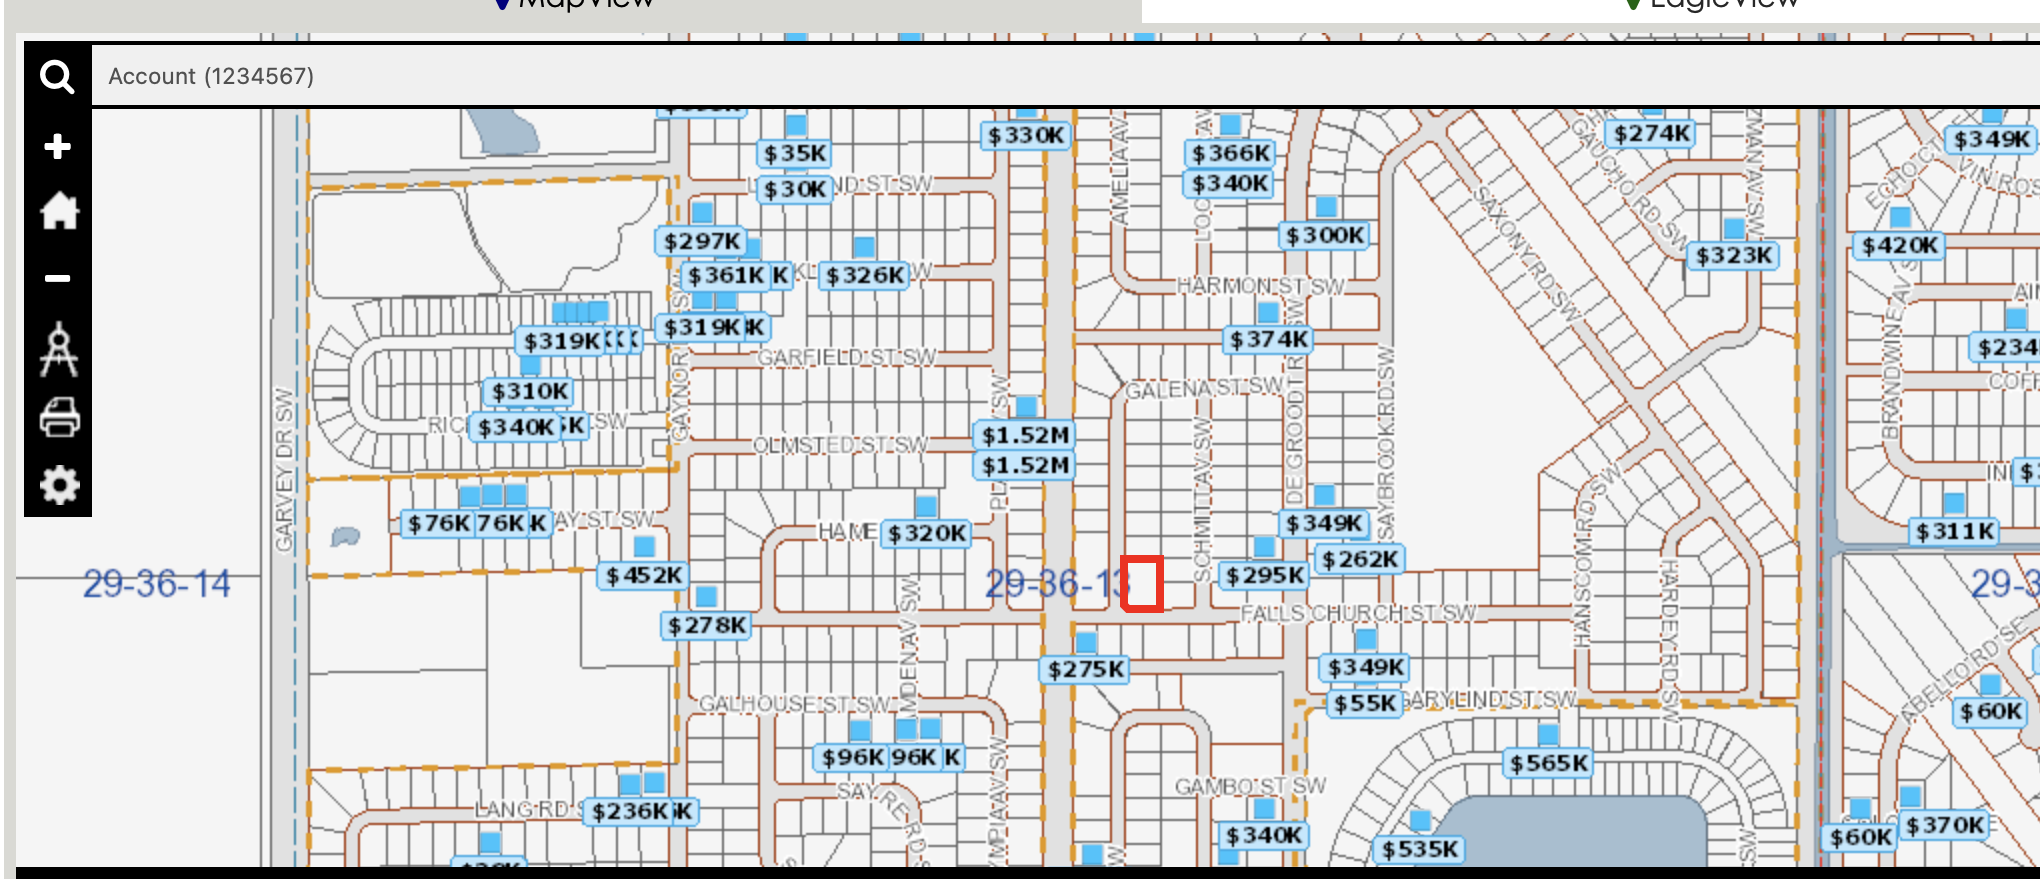
Task: Switch to the Eagle View tab
Action: click(1712, 4)
